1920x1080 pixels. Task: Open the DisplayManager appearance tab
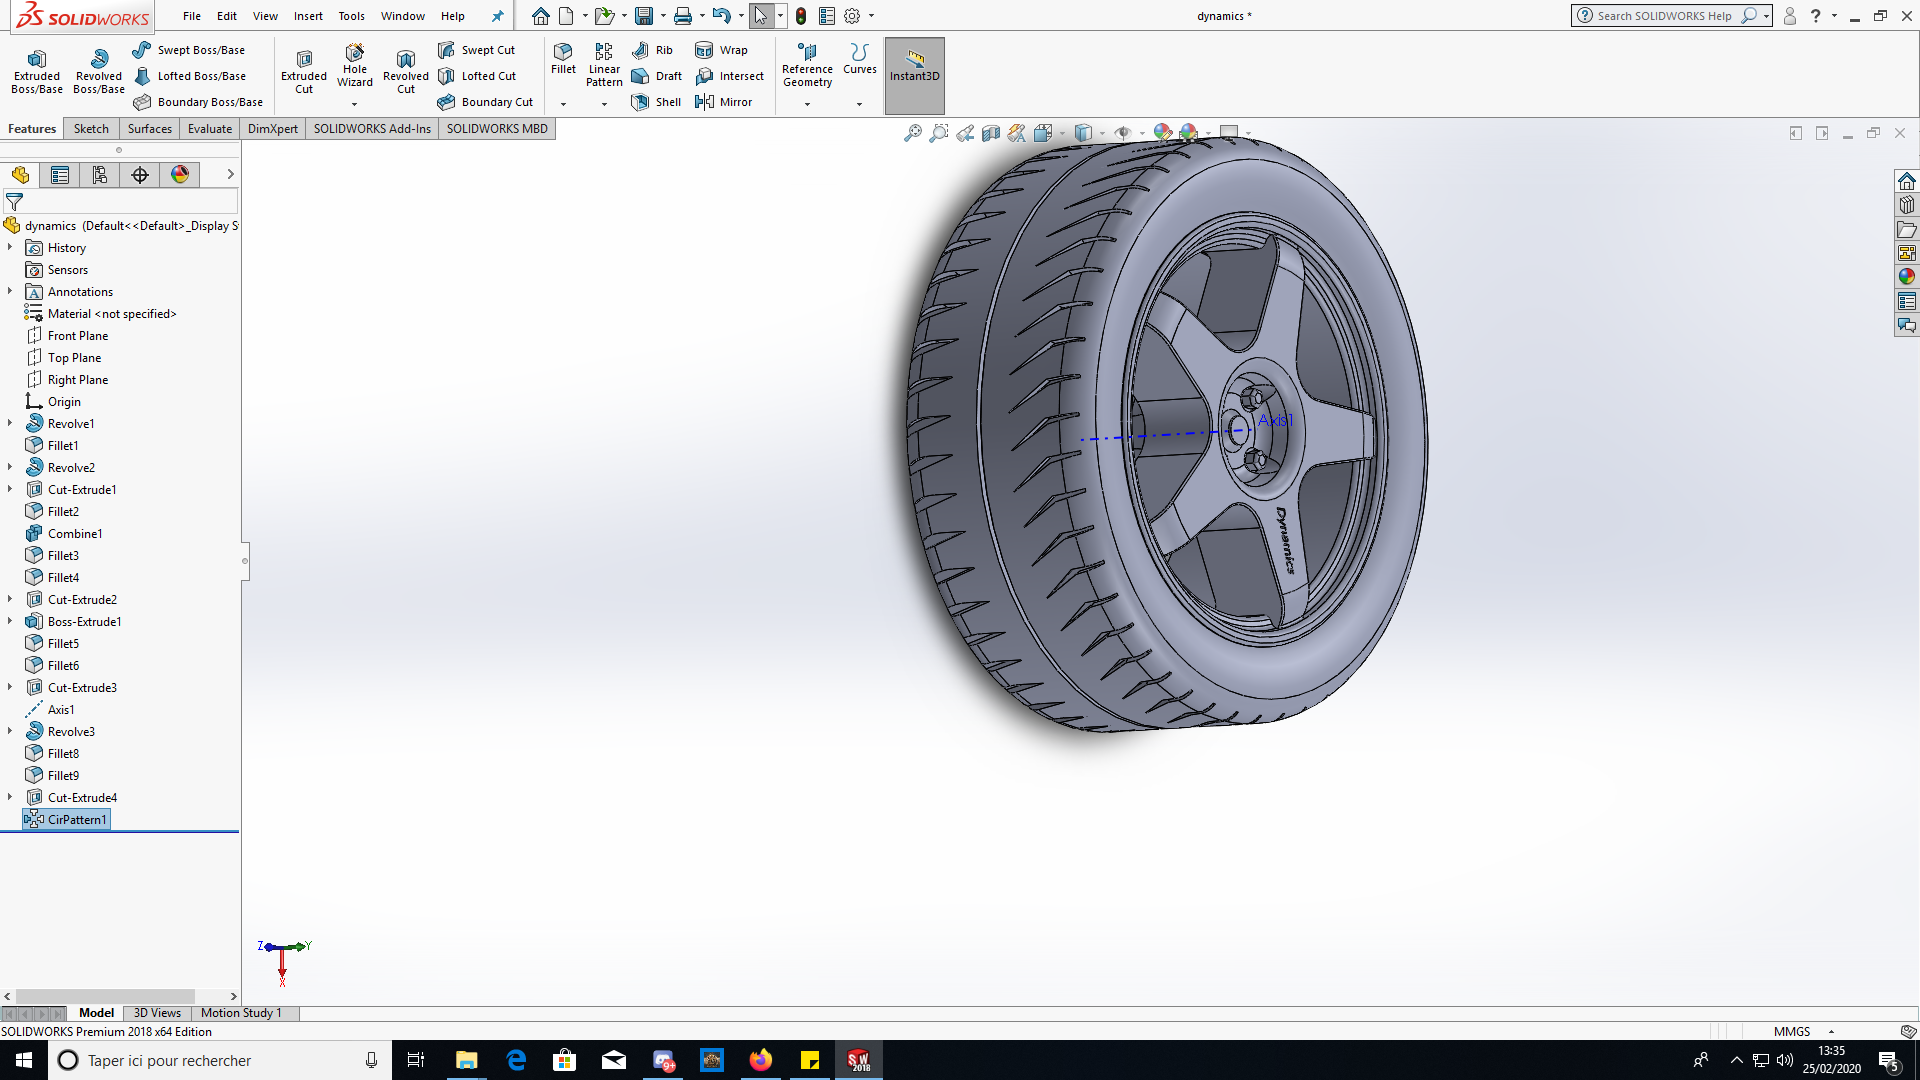click(x=180, y=175)
